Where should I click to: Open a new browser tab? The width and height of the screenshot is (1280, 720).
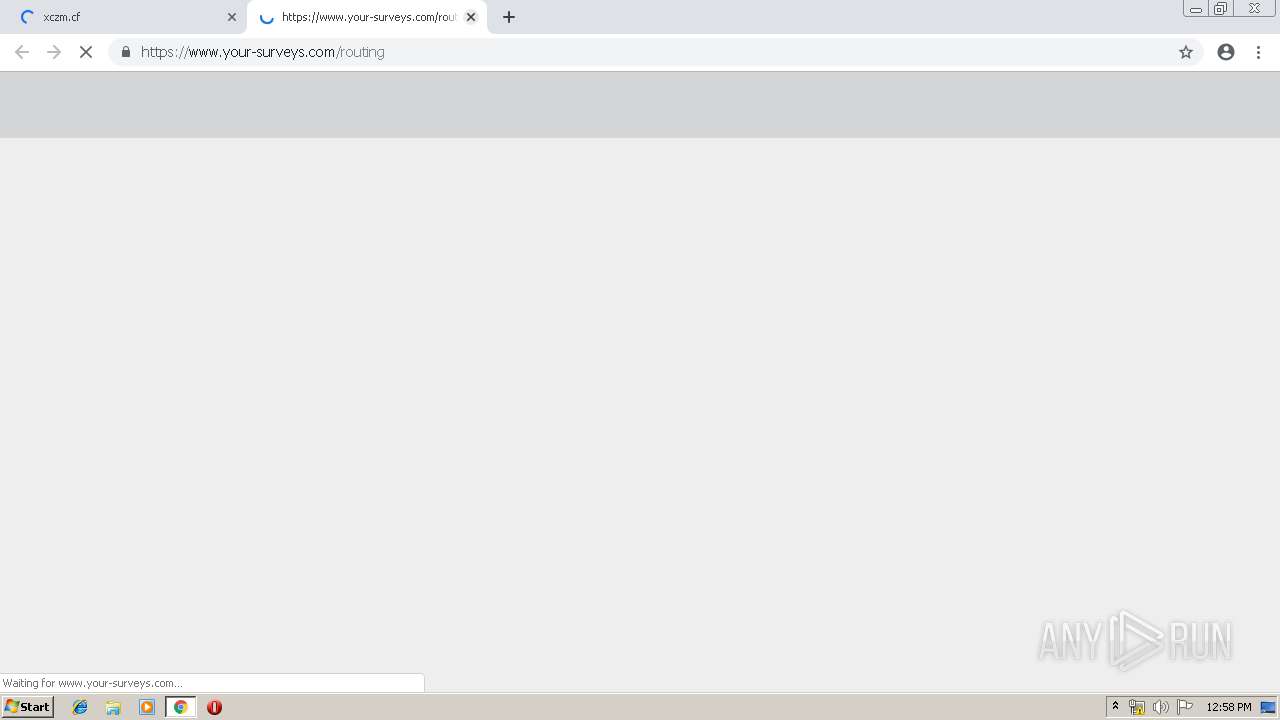pyautogui.click(x=509, y=17)
